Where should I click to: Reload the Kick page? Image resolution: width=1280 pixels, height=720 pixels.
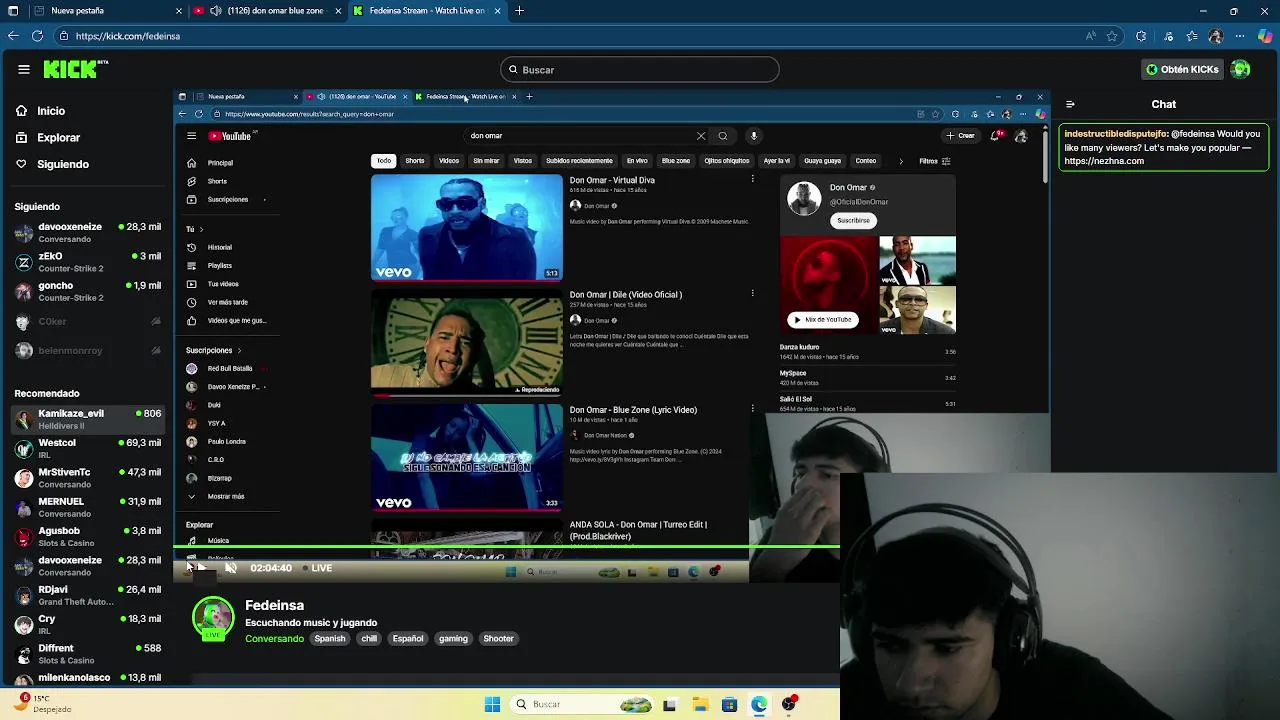click(37, 36)
